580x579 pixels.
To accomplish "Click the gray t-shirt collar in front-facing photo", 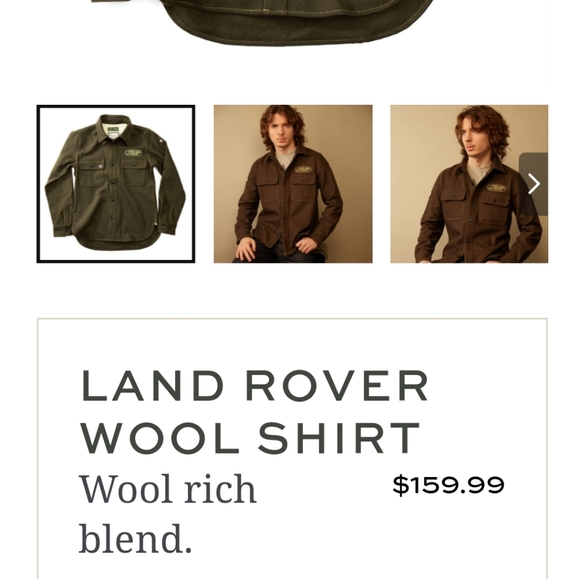I will point(287,157).
